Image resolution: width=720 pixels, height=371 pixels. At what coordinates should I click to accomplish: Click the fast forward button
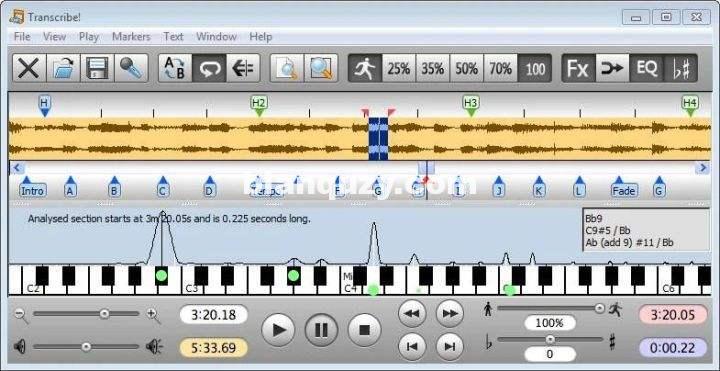pyautogui.click(x=450, y=314)
